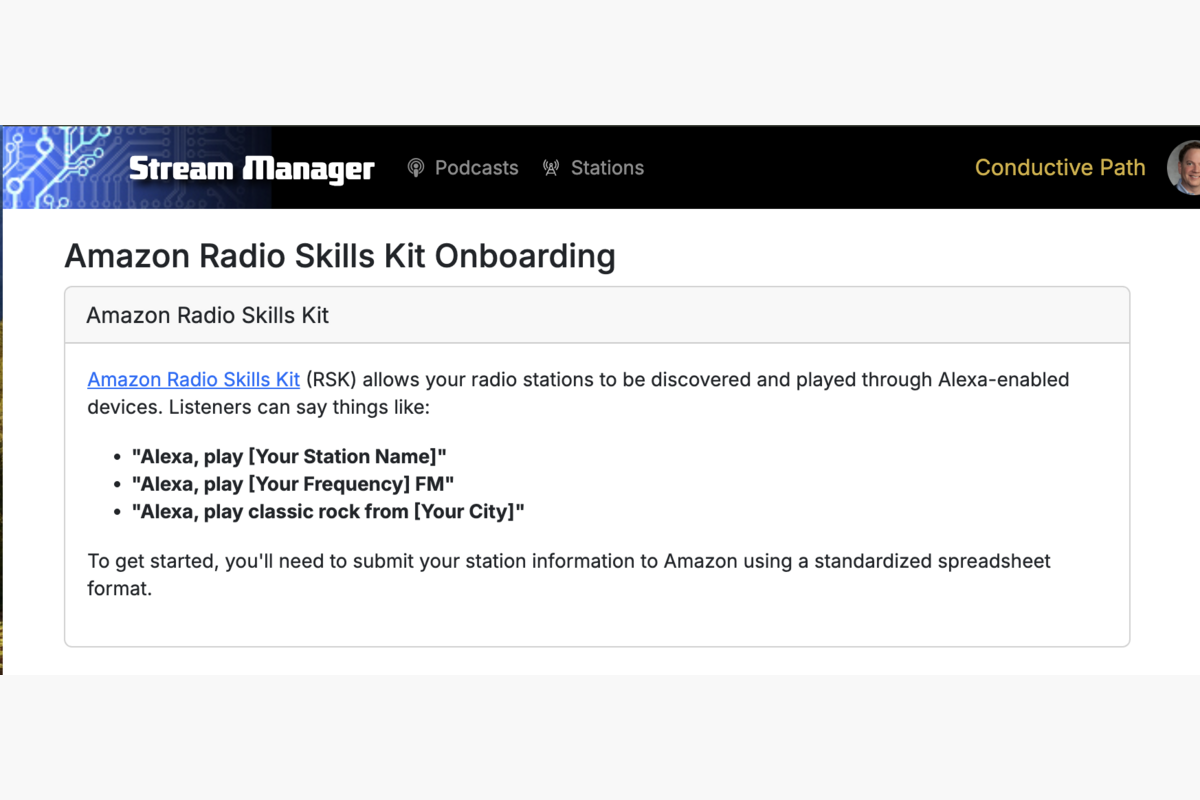1200x800 pixels.
Task: Click the Stream Manager brand wordmark
Action: tap(251, 168)
